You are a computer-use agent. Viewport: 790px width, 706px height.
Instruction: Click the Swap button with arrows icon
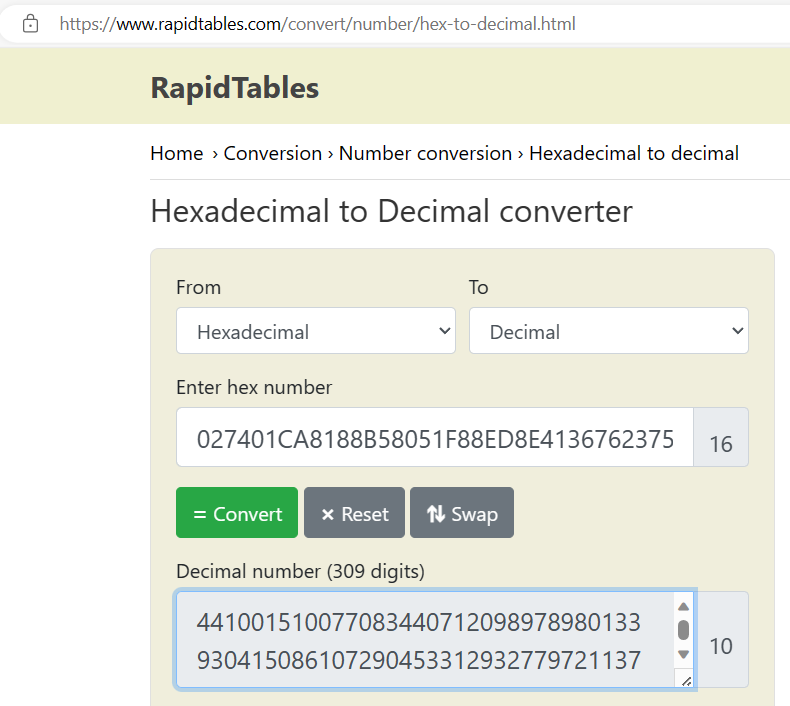(461, 513)
